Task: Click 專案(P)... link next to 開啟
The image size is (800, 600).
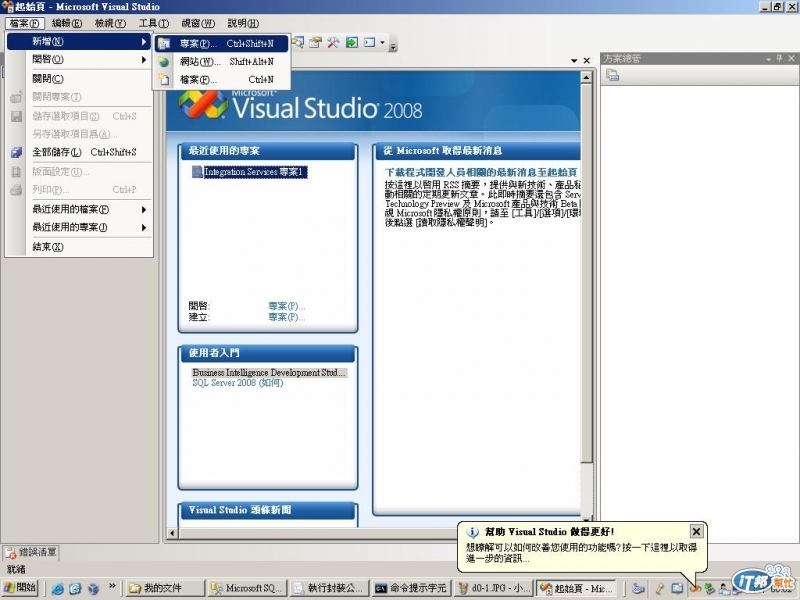Action: coord(287,306)
